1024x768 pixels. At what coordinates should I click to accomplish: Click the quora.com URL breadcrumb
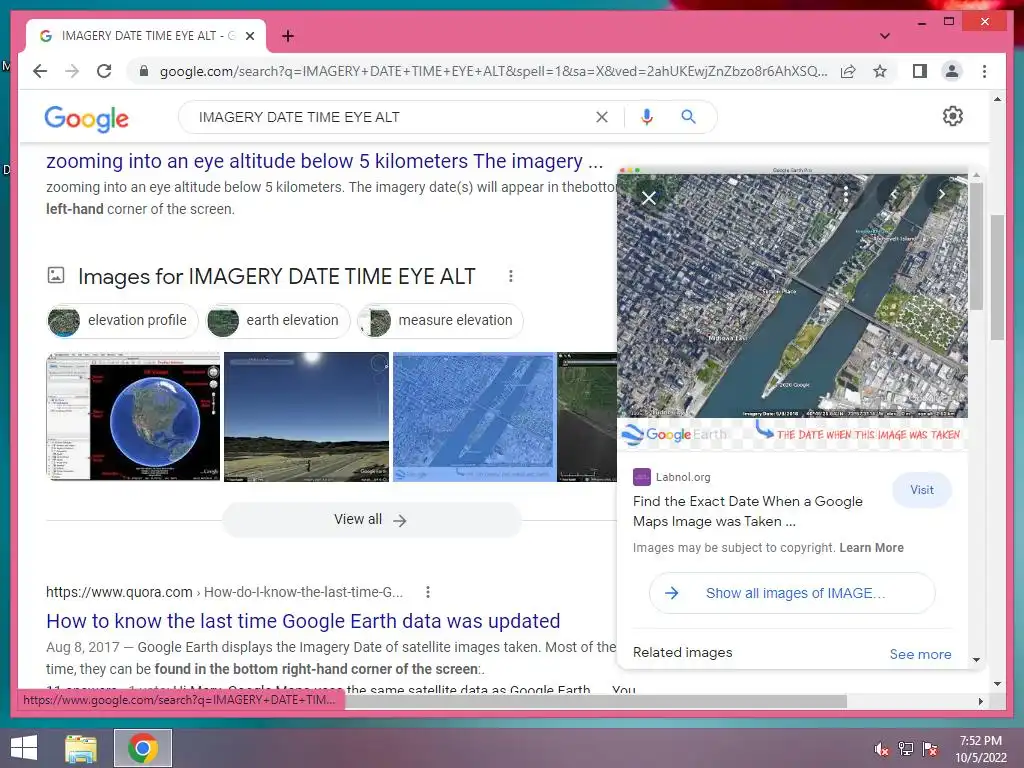point(224,592)
